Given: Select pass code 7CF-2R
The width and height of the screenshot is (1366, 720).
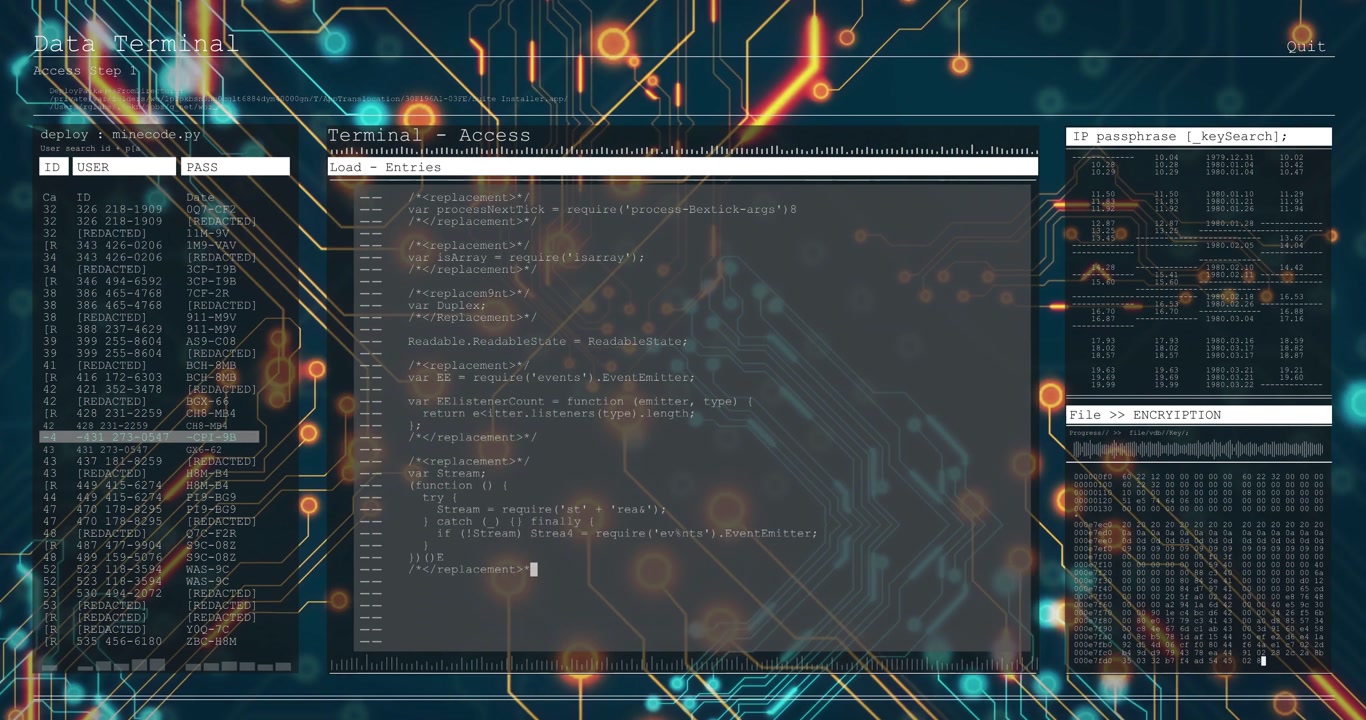Looking at the screenshot, I should tap(208, 293).
